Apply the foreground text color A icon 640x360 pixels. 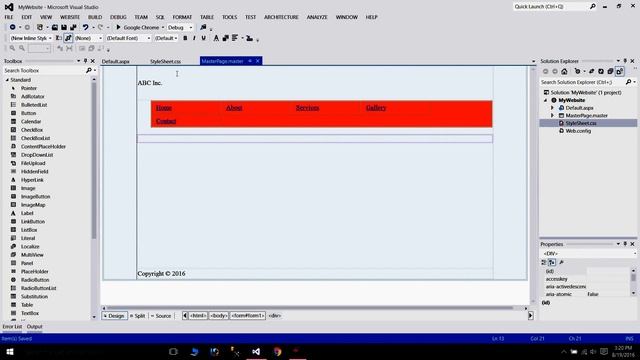216,38
